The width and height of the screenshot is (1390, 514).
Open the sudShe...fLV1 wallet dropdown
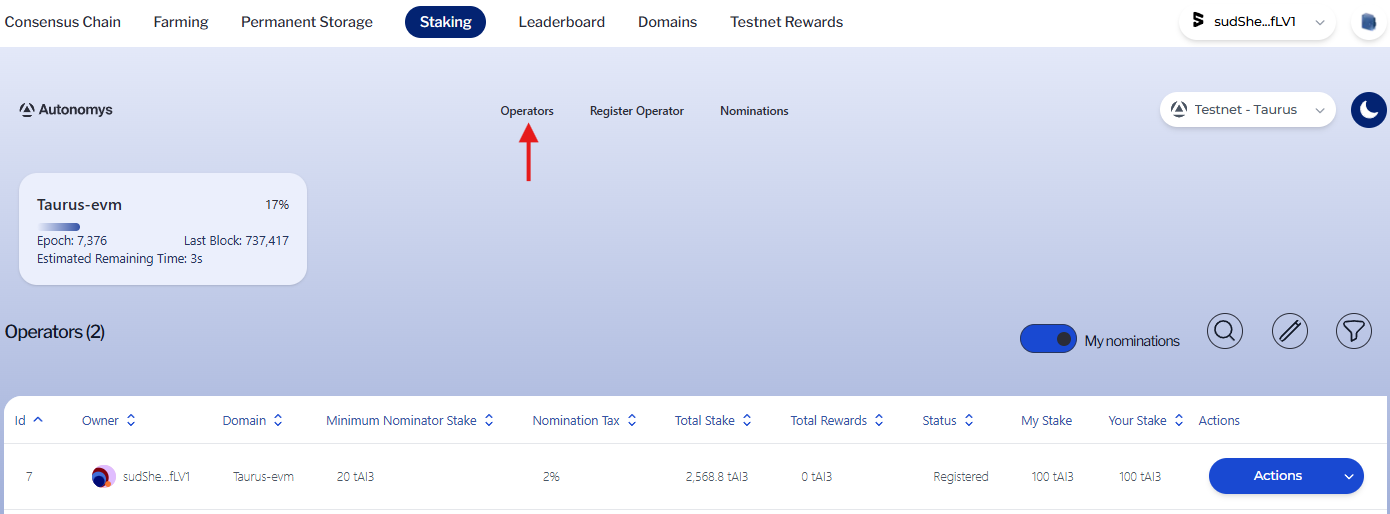[x=1258, y=22]
